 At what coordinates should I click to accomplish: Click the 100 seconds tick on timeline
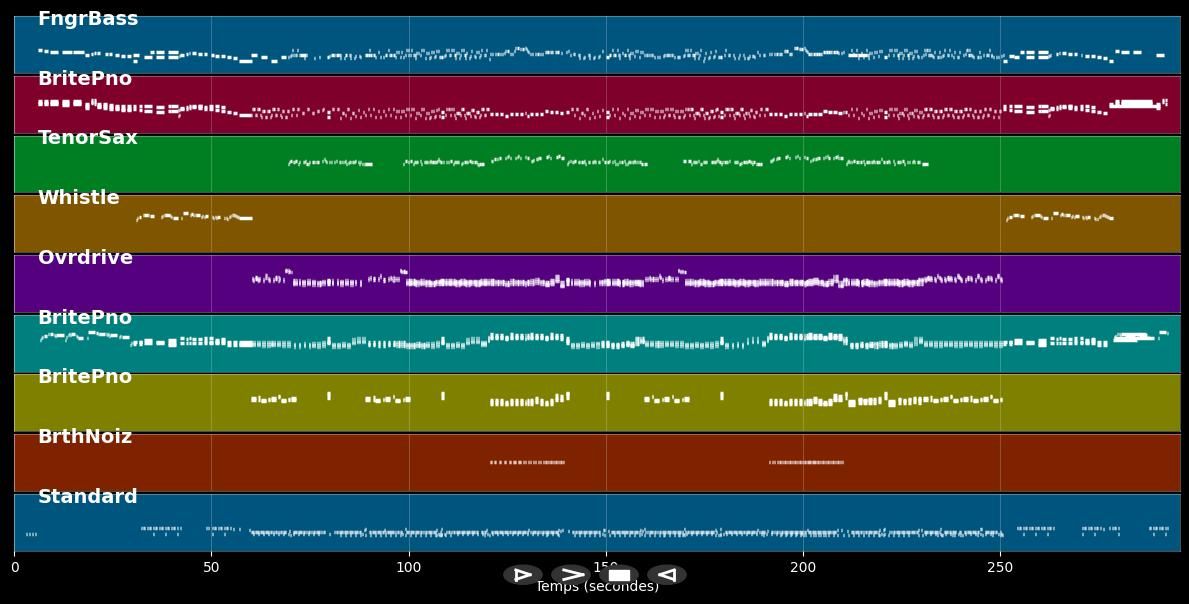coord(408,568)
